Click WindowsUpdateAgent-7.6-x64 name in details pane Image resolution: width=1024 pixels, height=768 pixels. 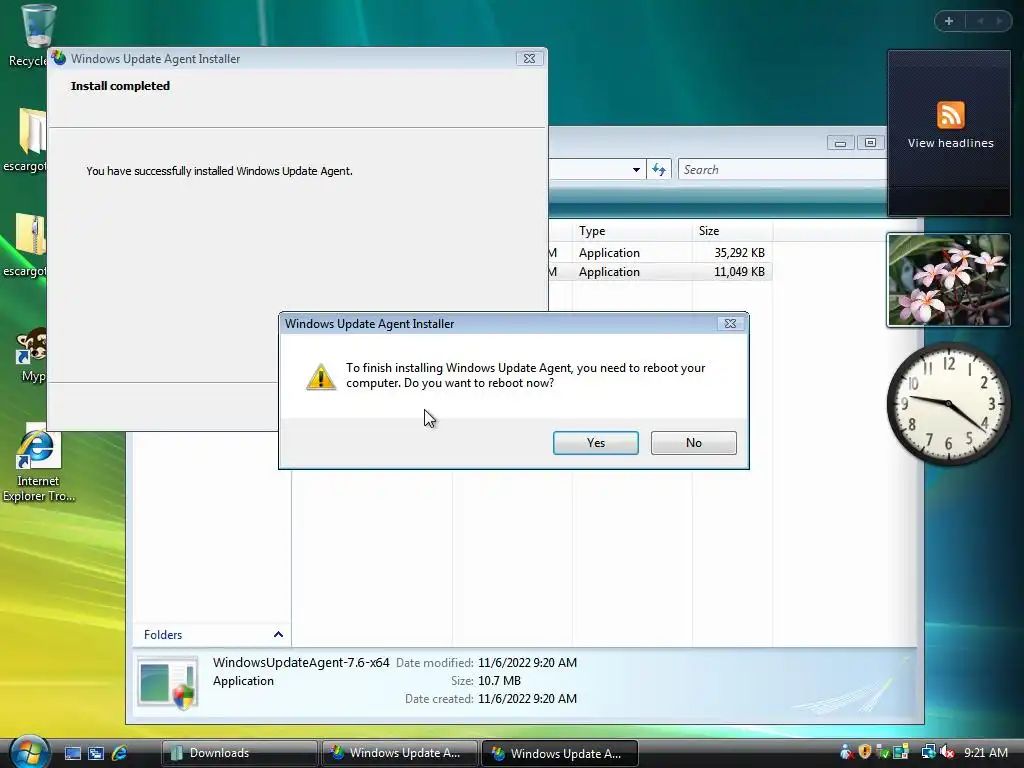[301, 663]
